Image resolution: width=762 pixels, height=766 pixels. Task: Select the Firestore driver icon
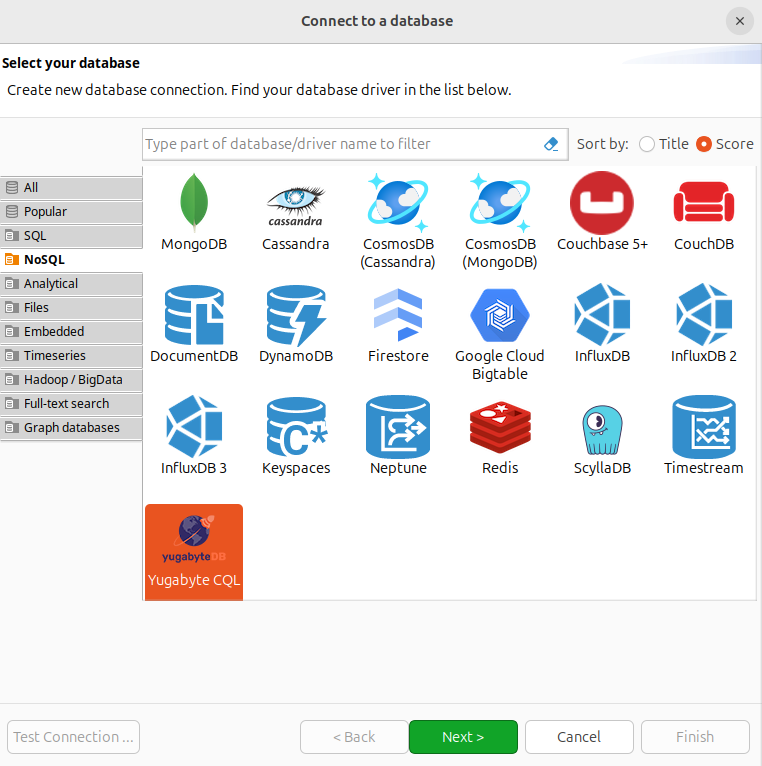click(398, 316)
